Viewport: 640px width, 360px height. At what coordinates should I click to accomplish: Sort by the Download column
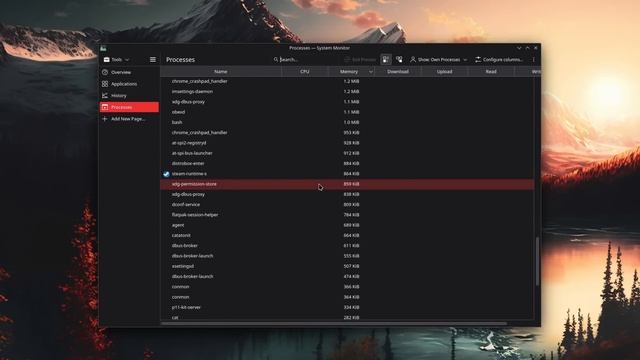click(398, 71)
